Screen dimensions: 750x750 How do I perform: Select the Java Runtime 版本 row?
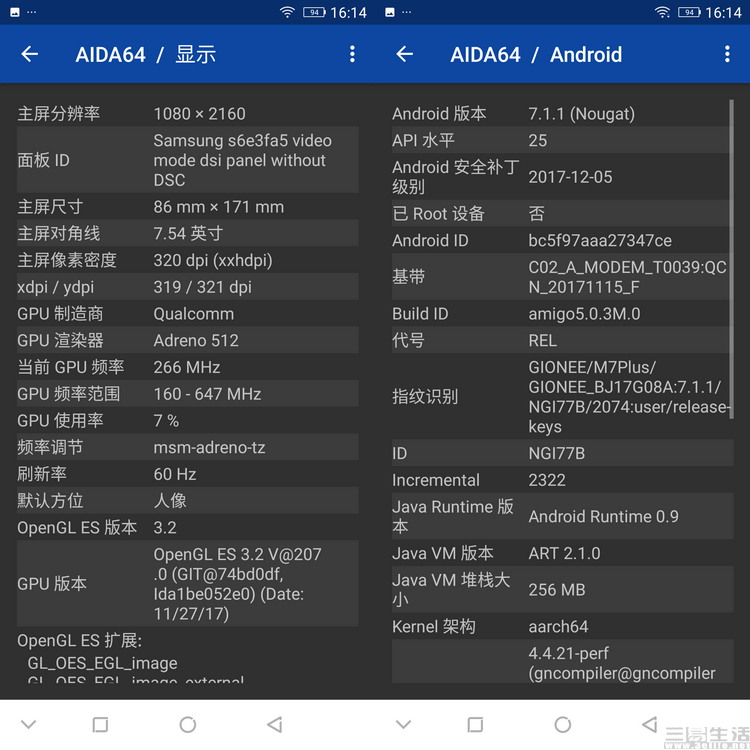click(x=562, y=516)
